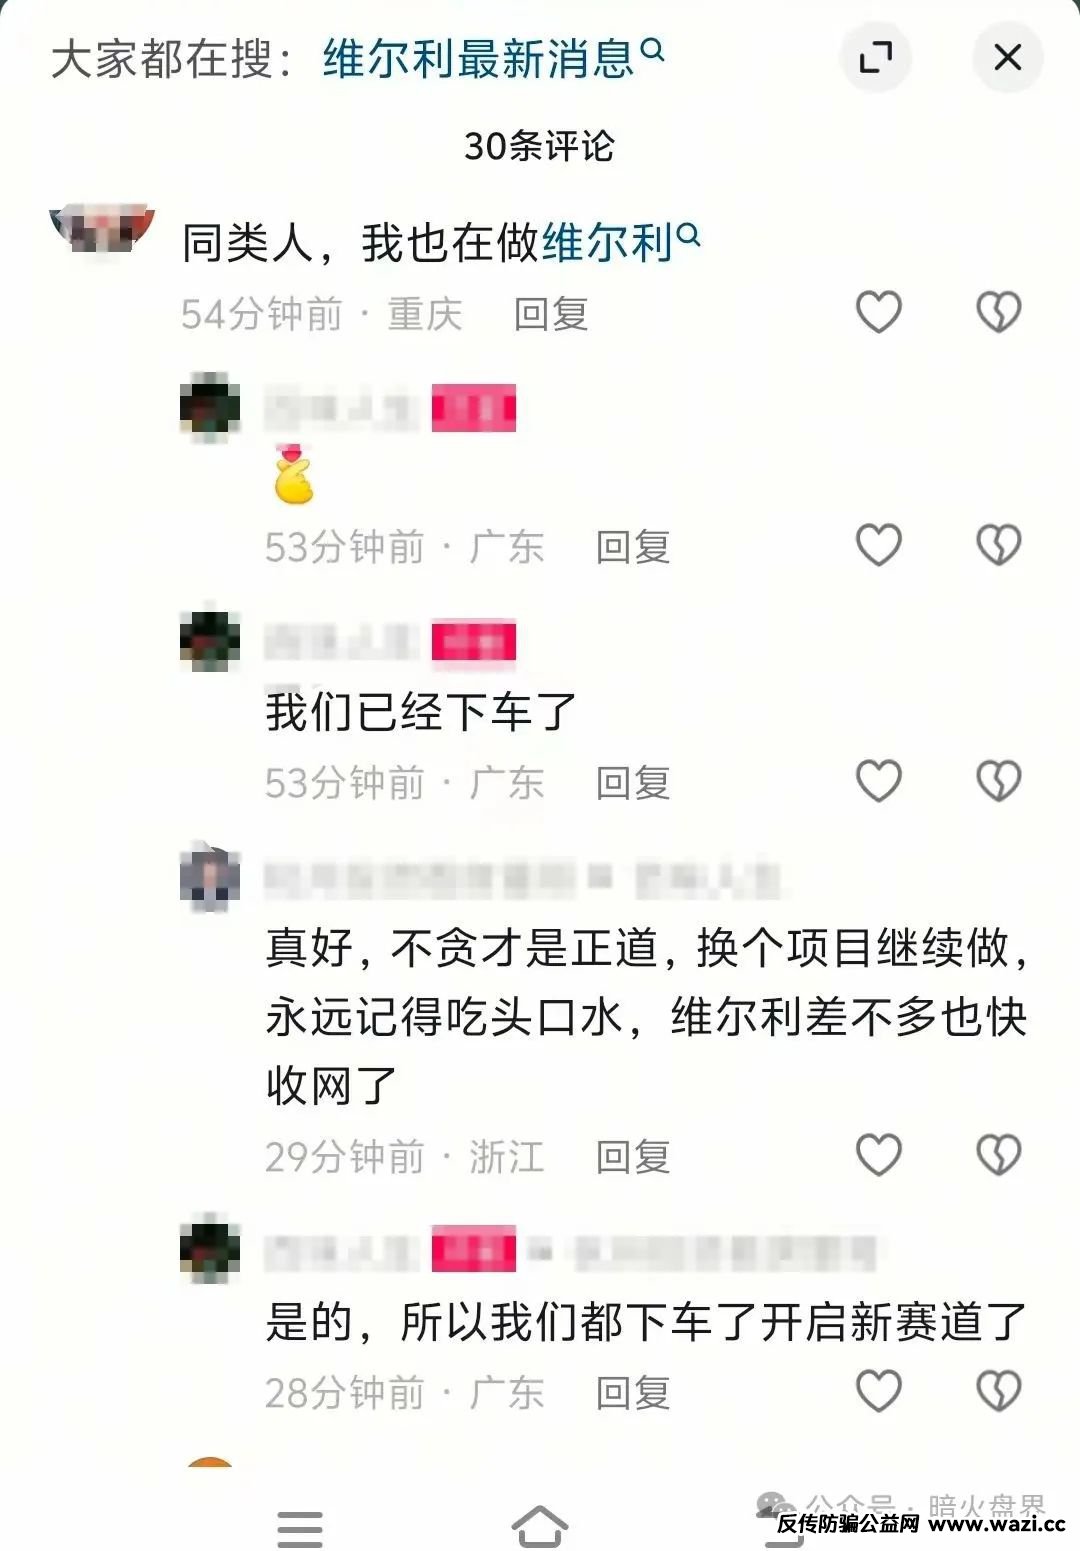
Task: Dislike the '我们已经下车了' comment
Action: [998, 781]
